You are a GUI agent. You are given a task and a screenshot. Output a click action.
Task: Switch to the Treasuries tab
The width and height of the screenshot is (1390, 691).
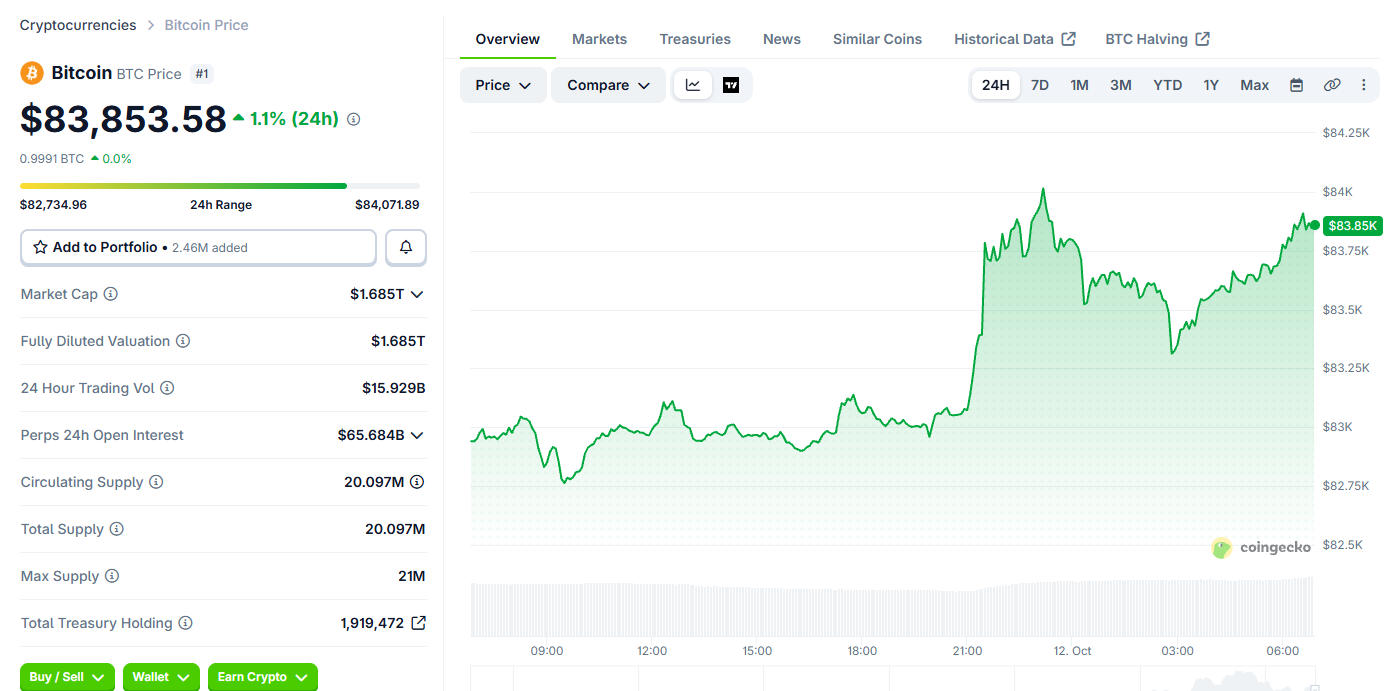[695, 39]
